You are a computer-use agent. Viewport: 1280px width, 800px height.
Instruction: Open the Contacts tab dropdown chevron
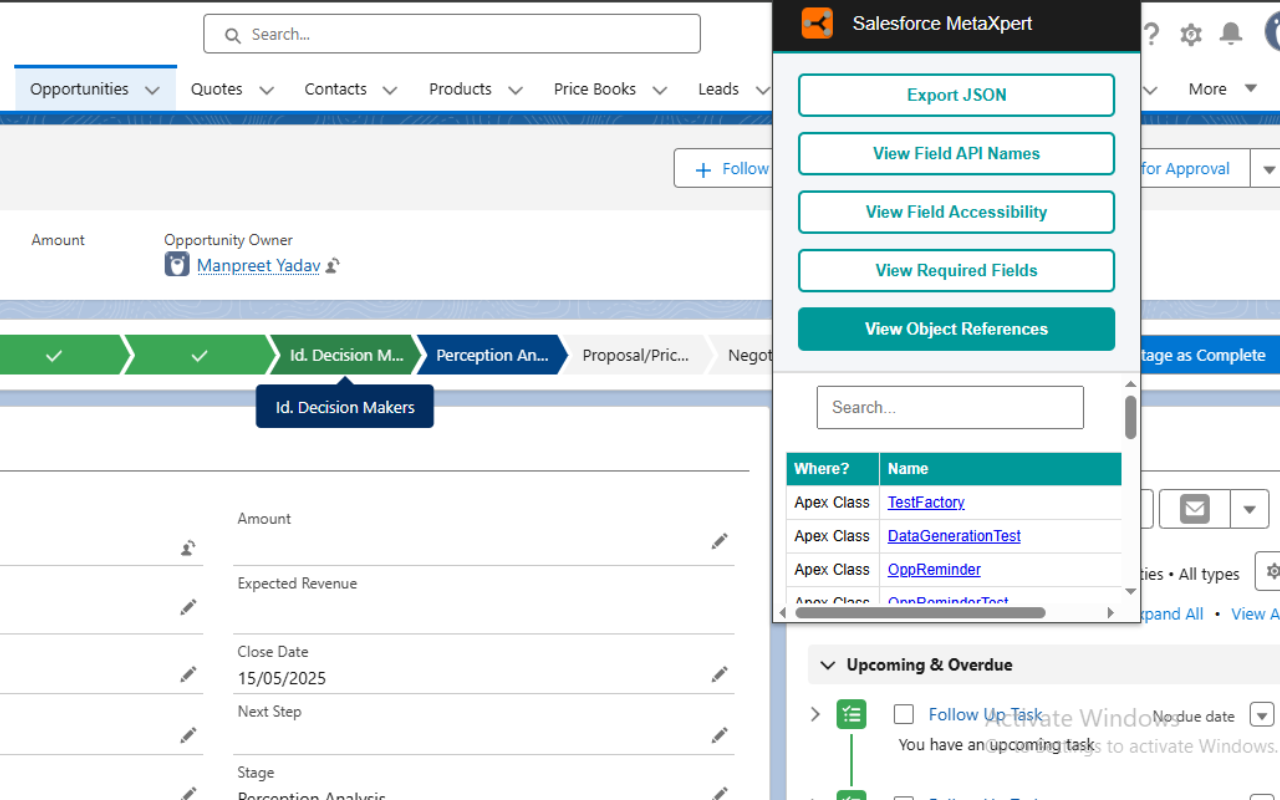point(390,90)
